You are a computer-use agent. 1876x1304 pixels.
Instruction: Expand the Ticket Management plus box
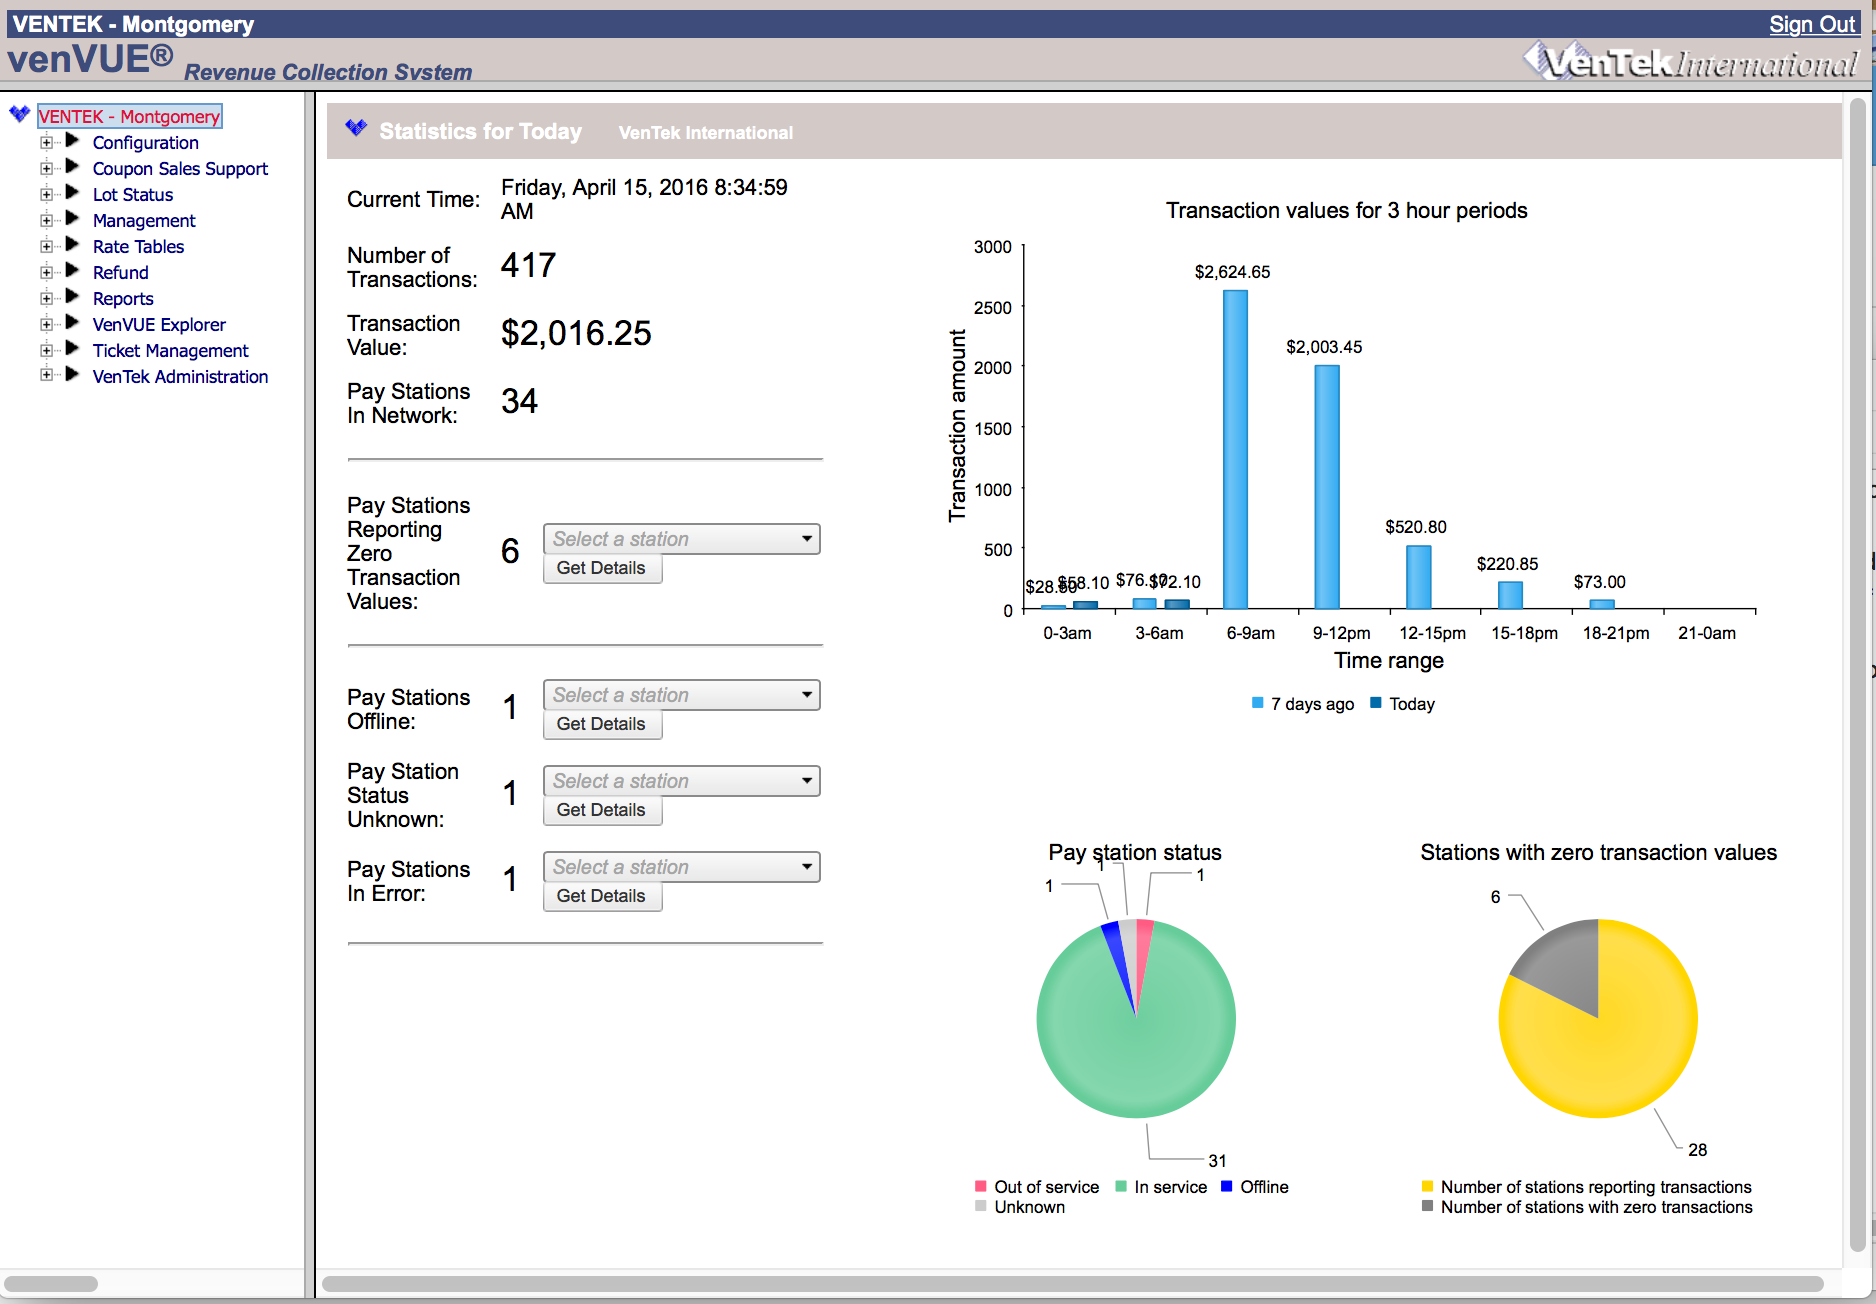[46, 350]
